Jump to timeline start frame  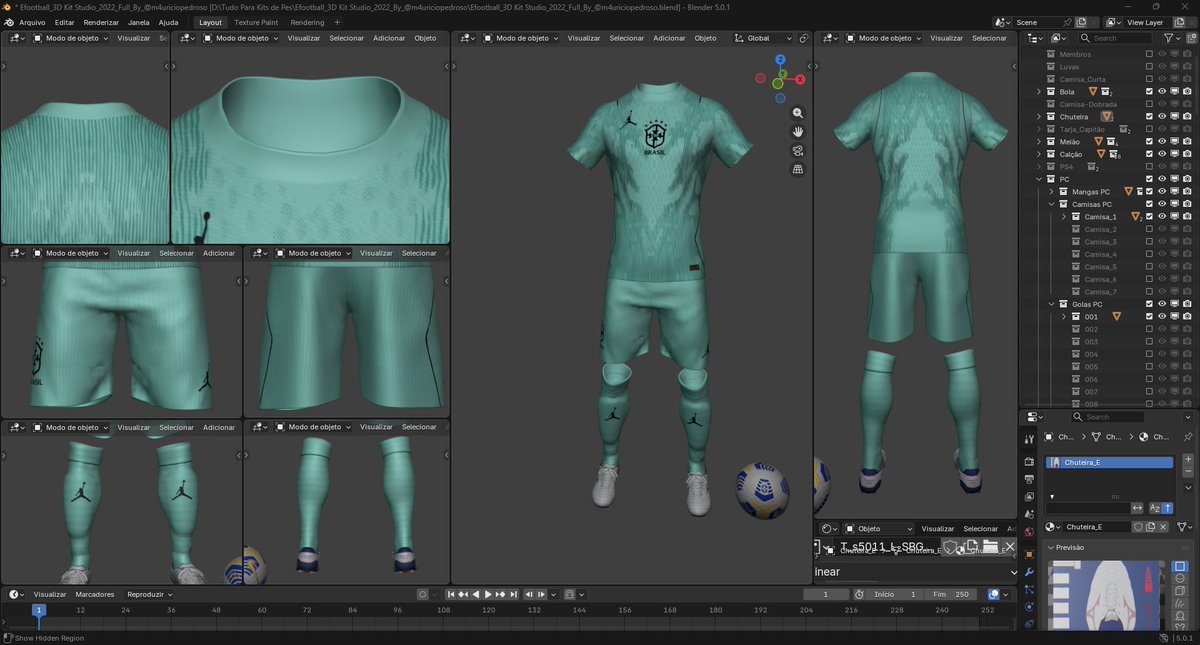tap(451, 594)
